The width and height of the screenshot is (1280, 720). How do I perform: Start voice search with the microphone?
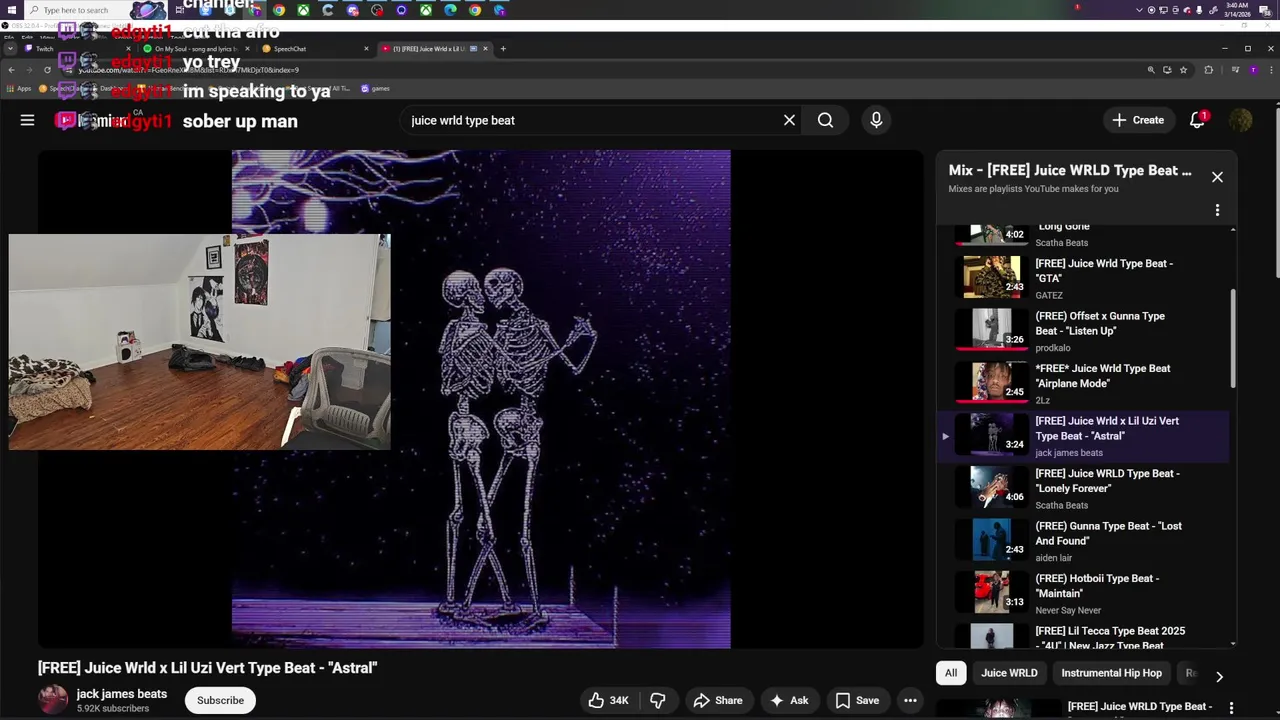[876, 120]
